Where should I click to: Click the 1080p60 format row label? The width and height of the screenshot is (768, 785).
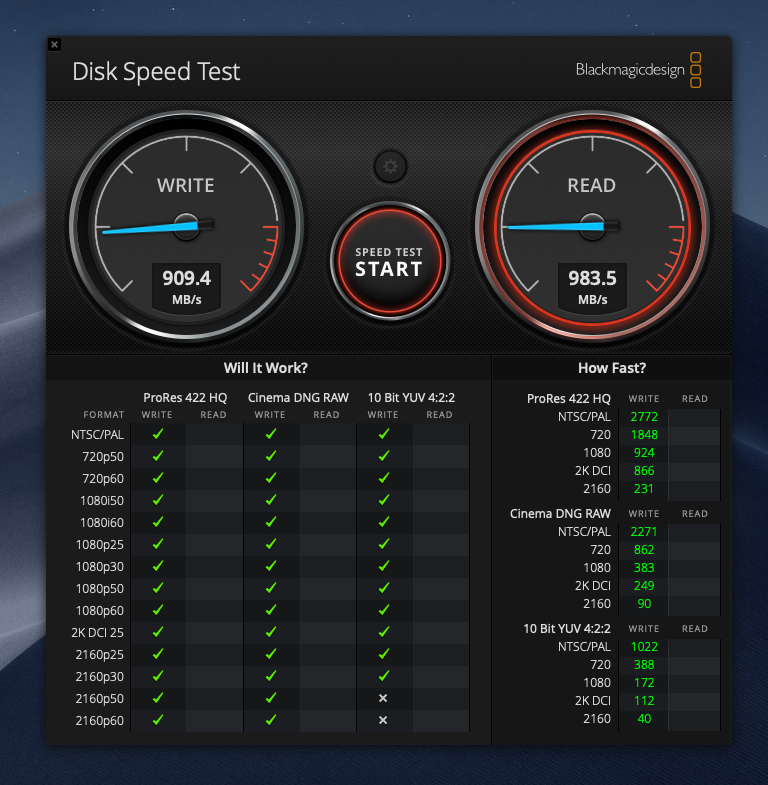coord(100,610)
